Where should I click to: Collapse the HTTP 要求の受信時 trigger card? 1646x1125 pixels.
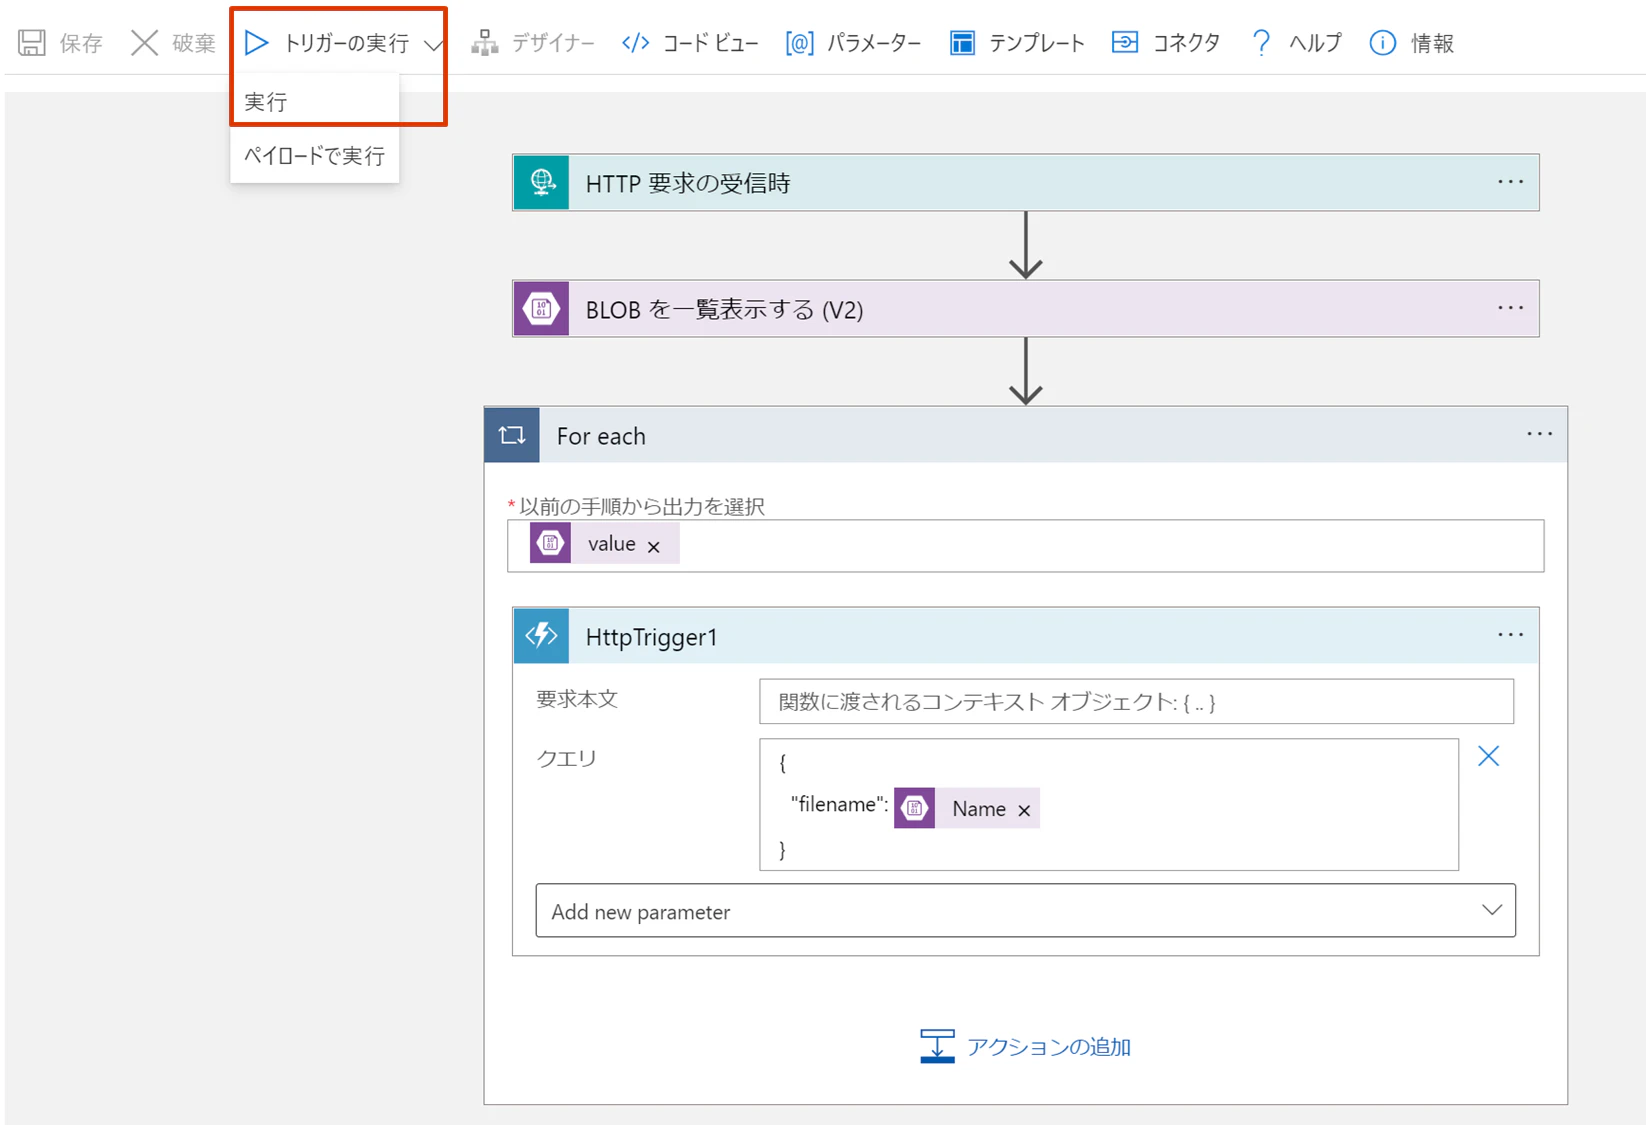point(1026,182)
